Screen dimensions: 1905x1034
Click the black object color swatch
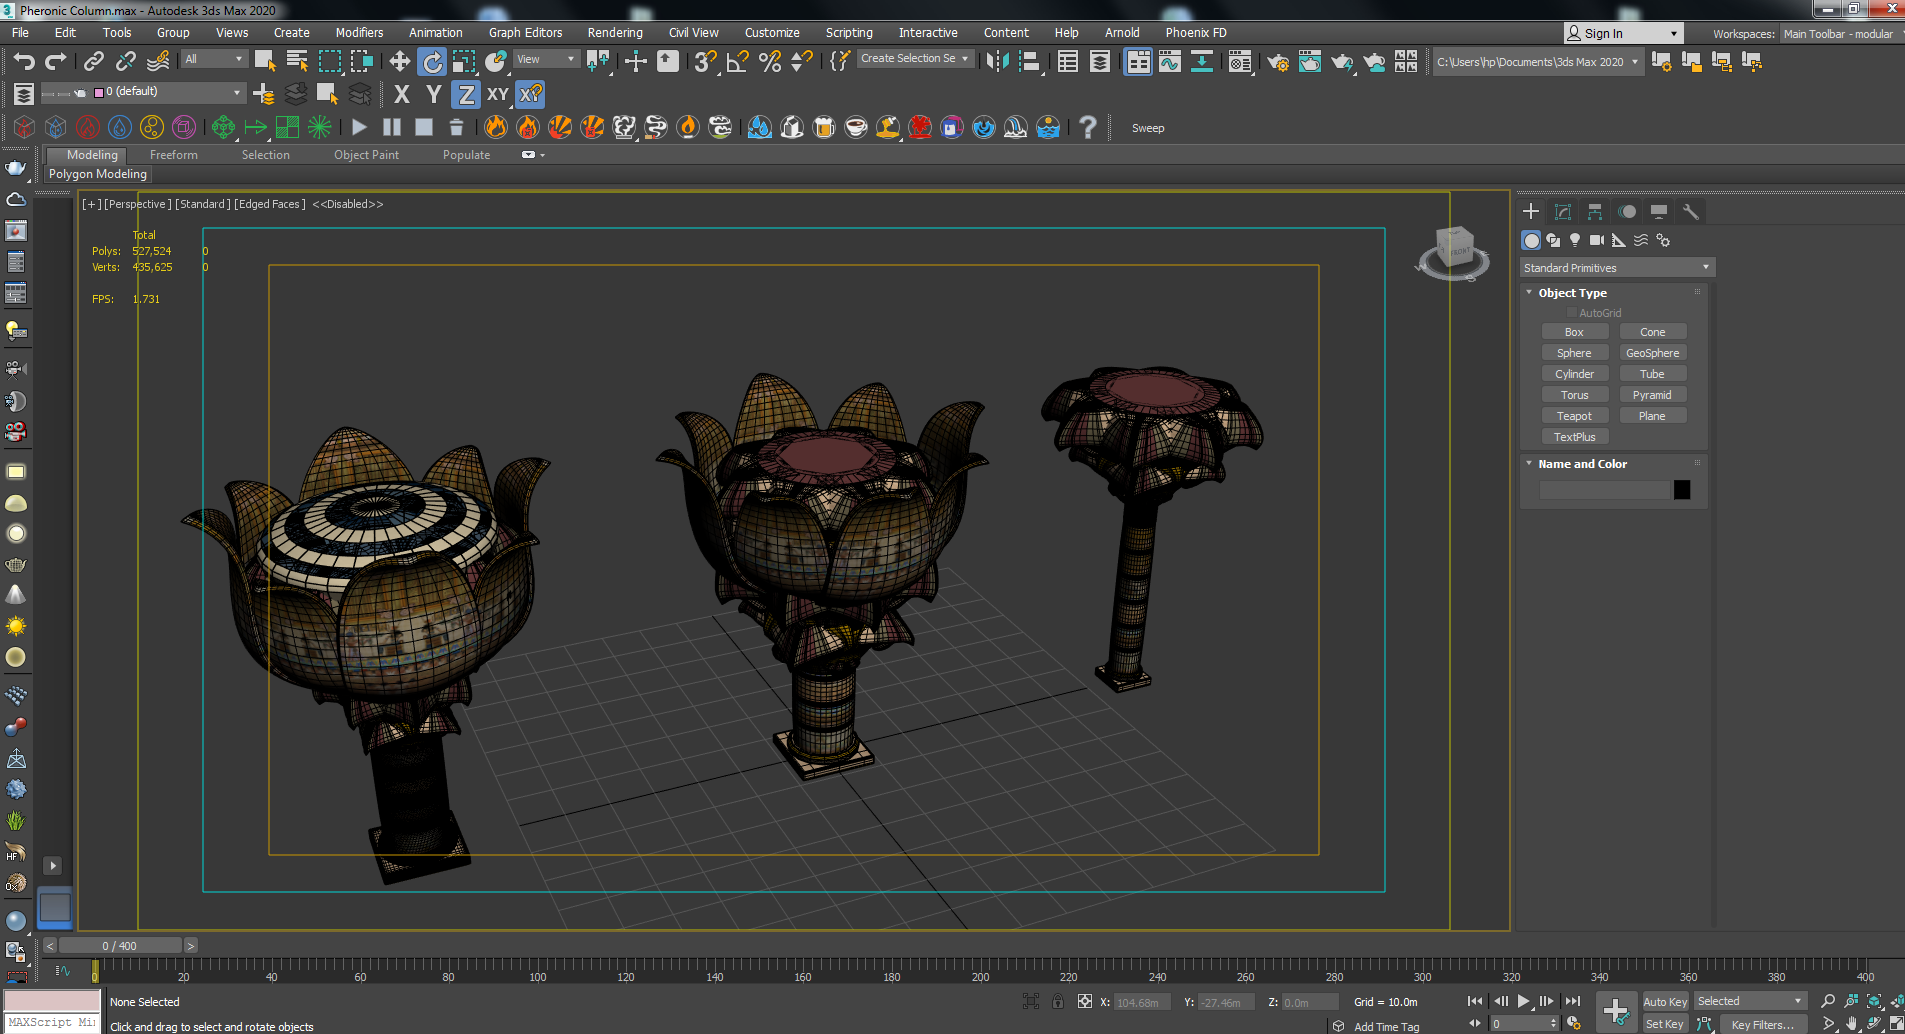(1682, 490)
